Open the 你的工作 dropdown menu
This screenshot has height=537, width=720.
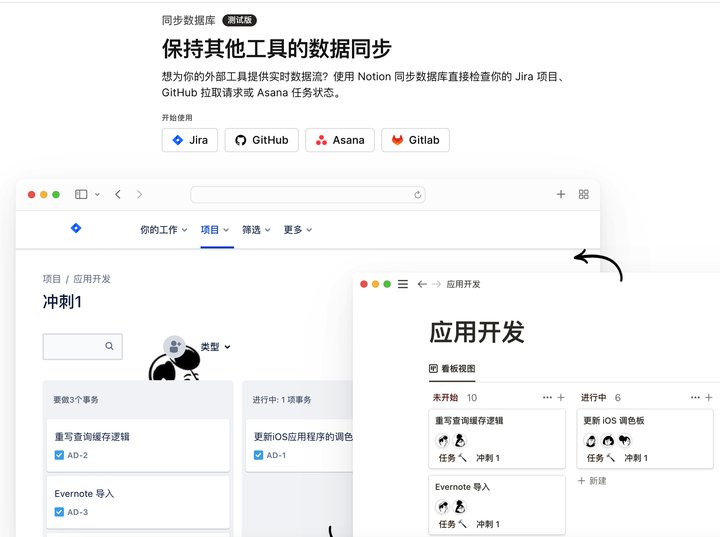point(163,230)
